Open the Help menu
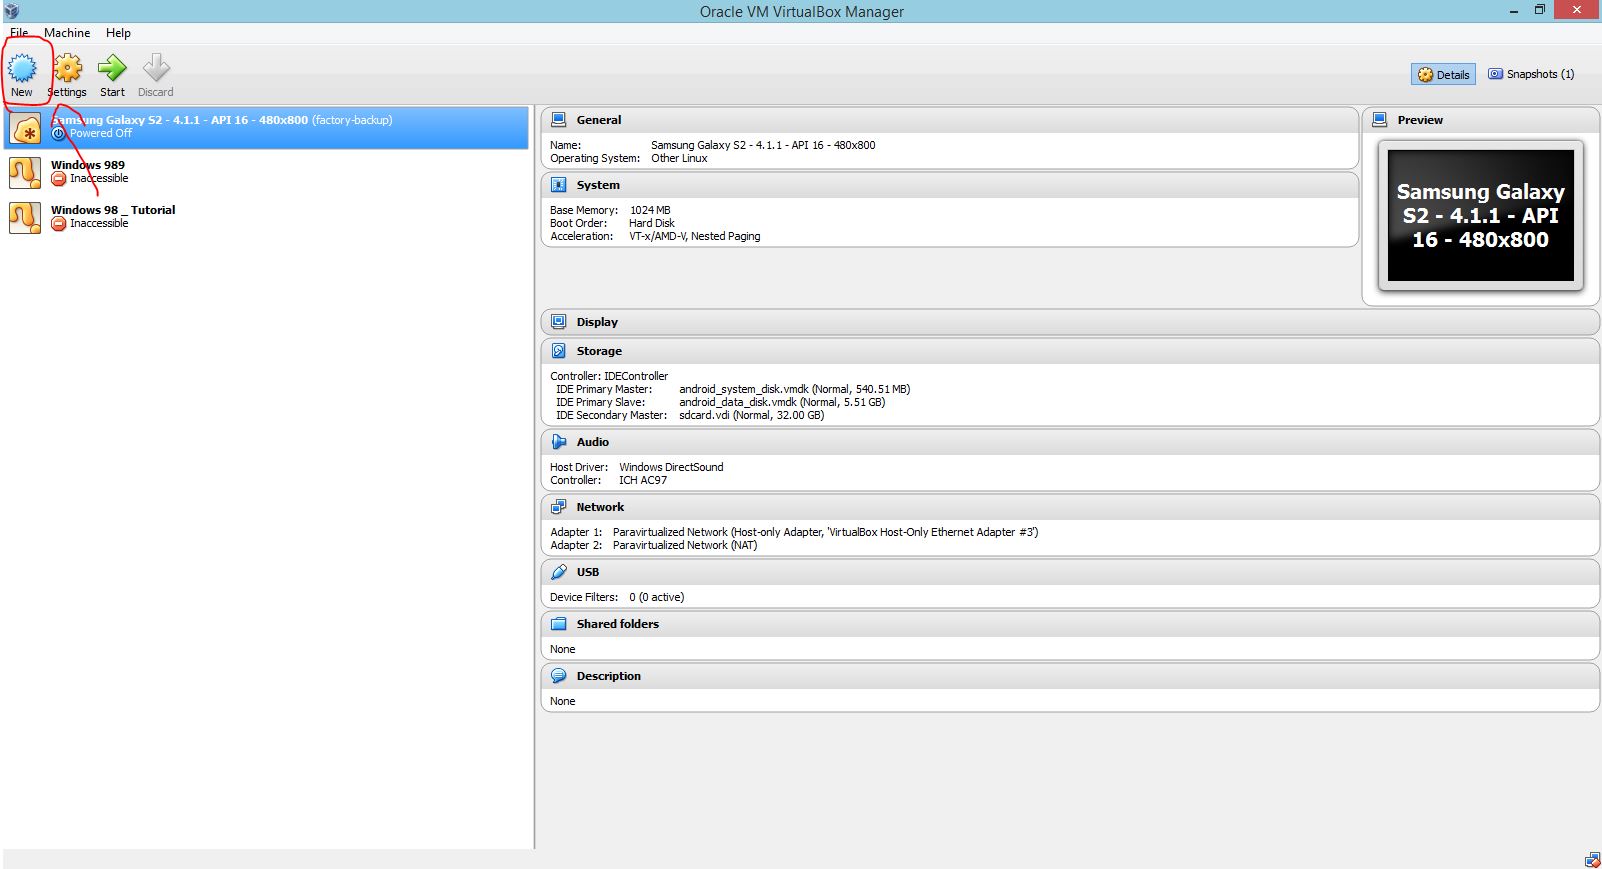 (x=118, y=32)
